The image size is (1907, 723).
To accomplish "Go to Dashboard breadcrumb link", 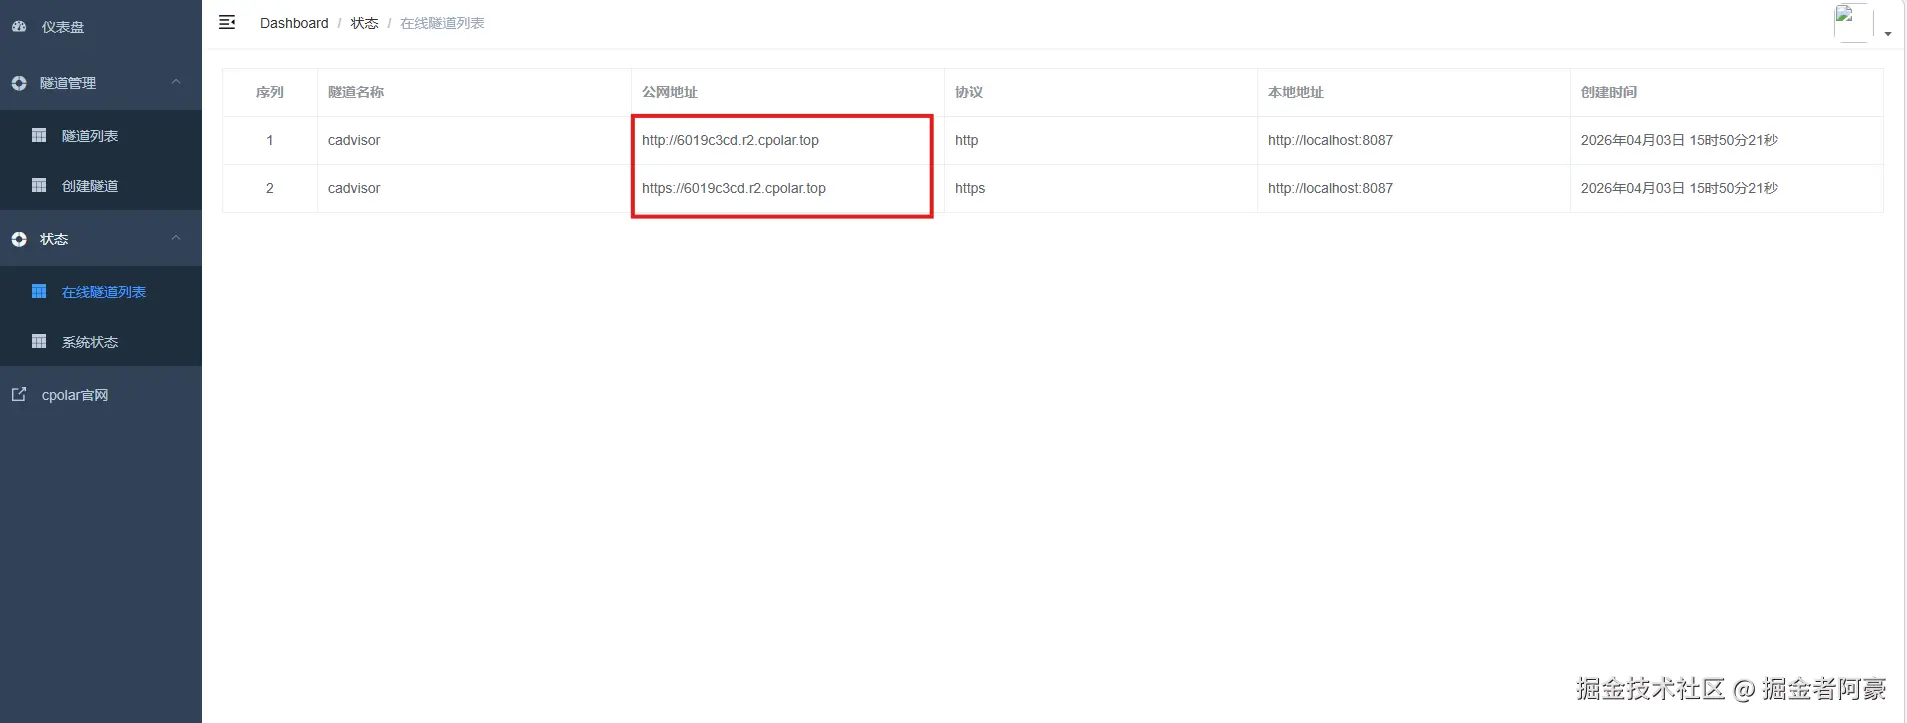I will click(x=294, y=23).
